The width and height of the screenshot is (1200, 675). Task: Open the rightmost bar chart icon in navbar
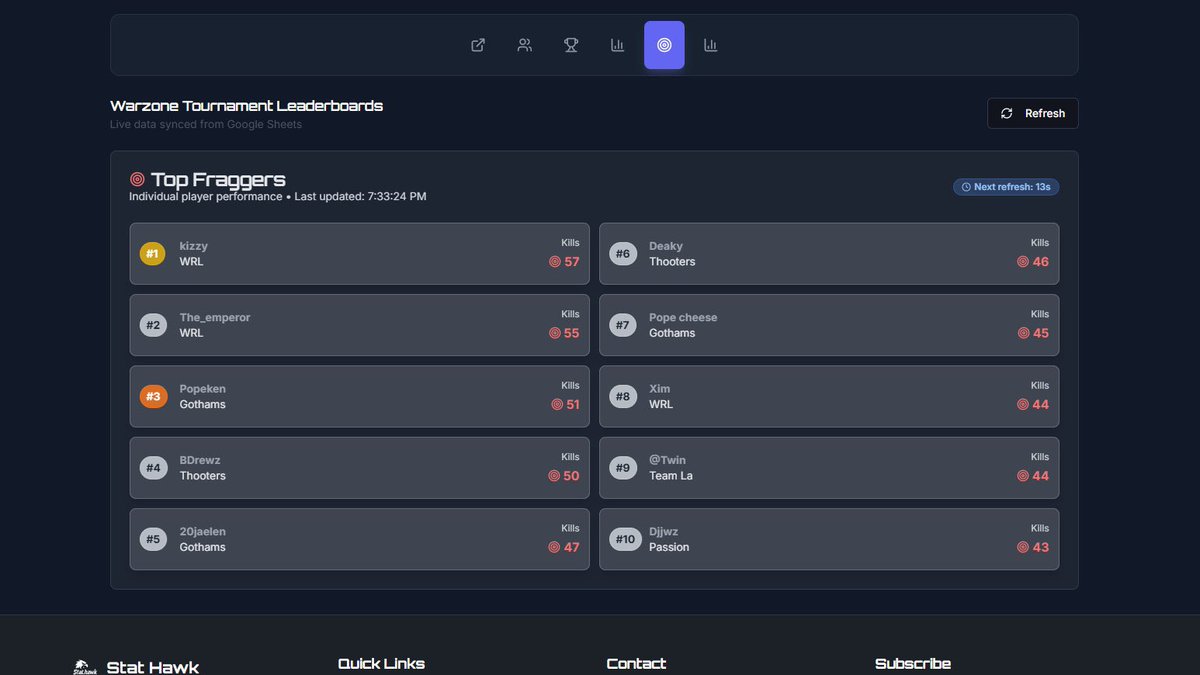click(710, 45)
